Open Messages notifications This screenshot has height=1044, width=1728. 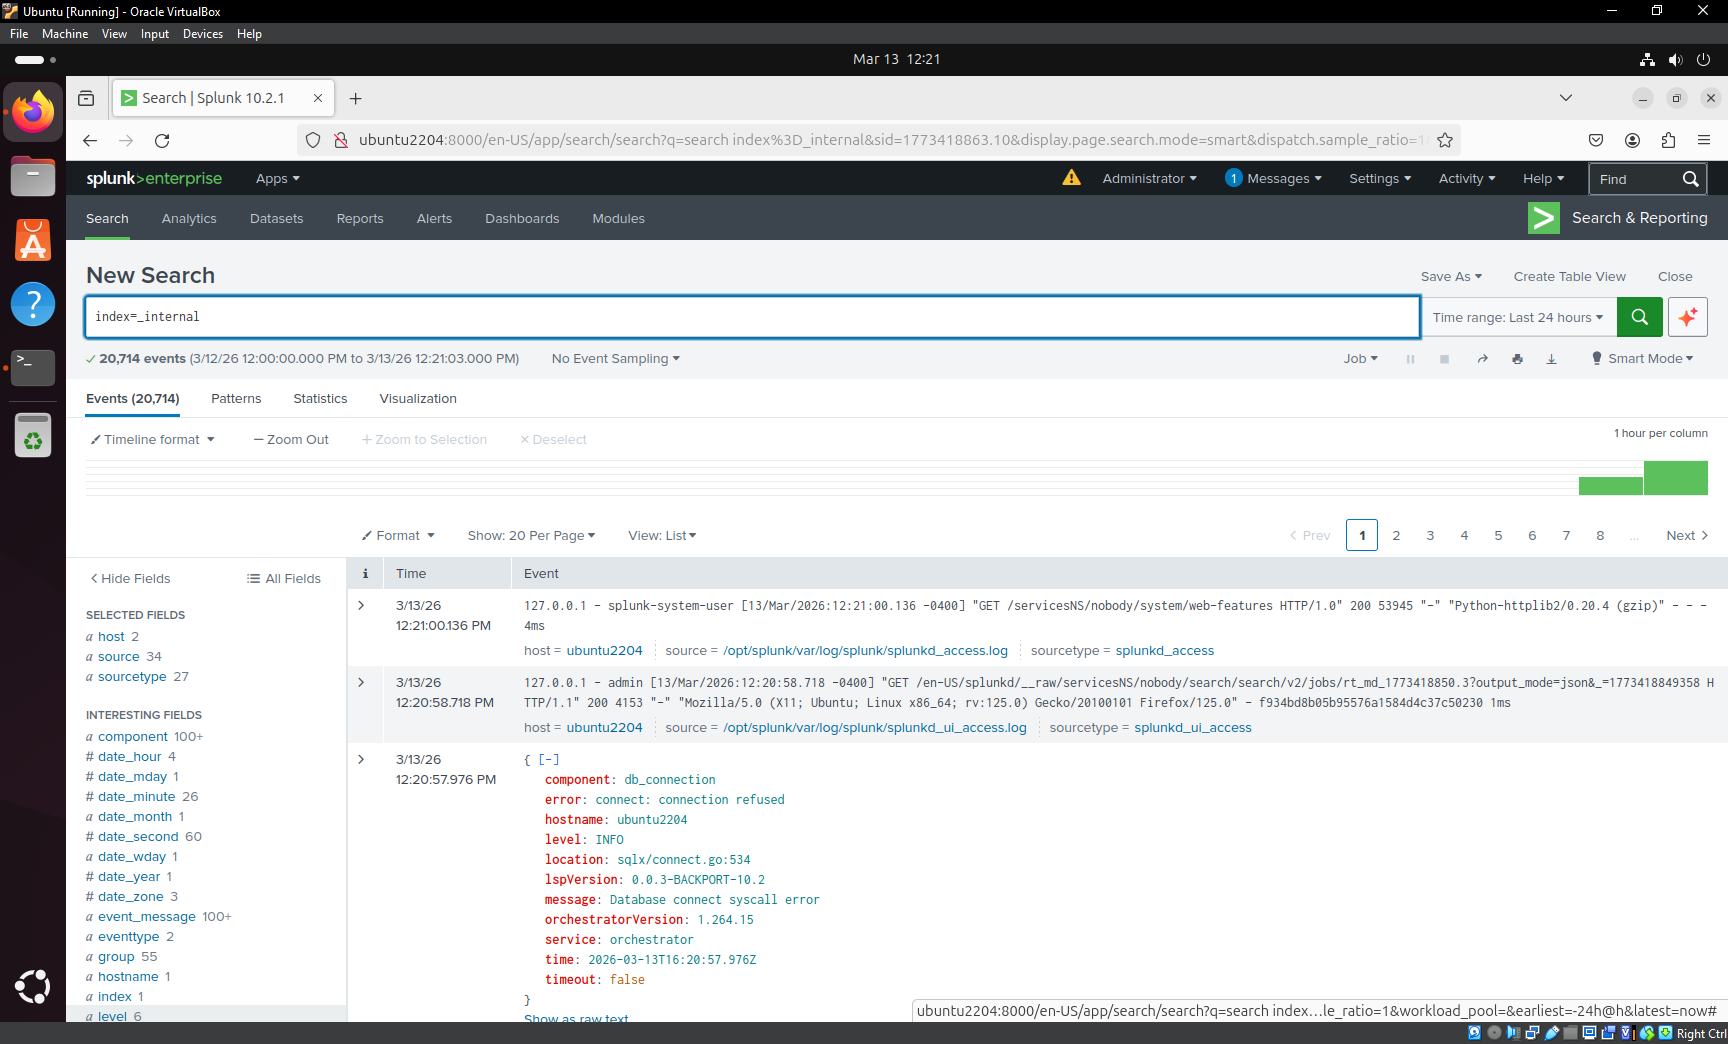pos(1272,178)
